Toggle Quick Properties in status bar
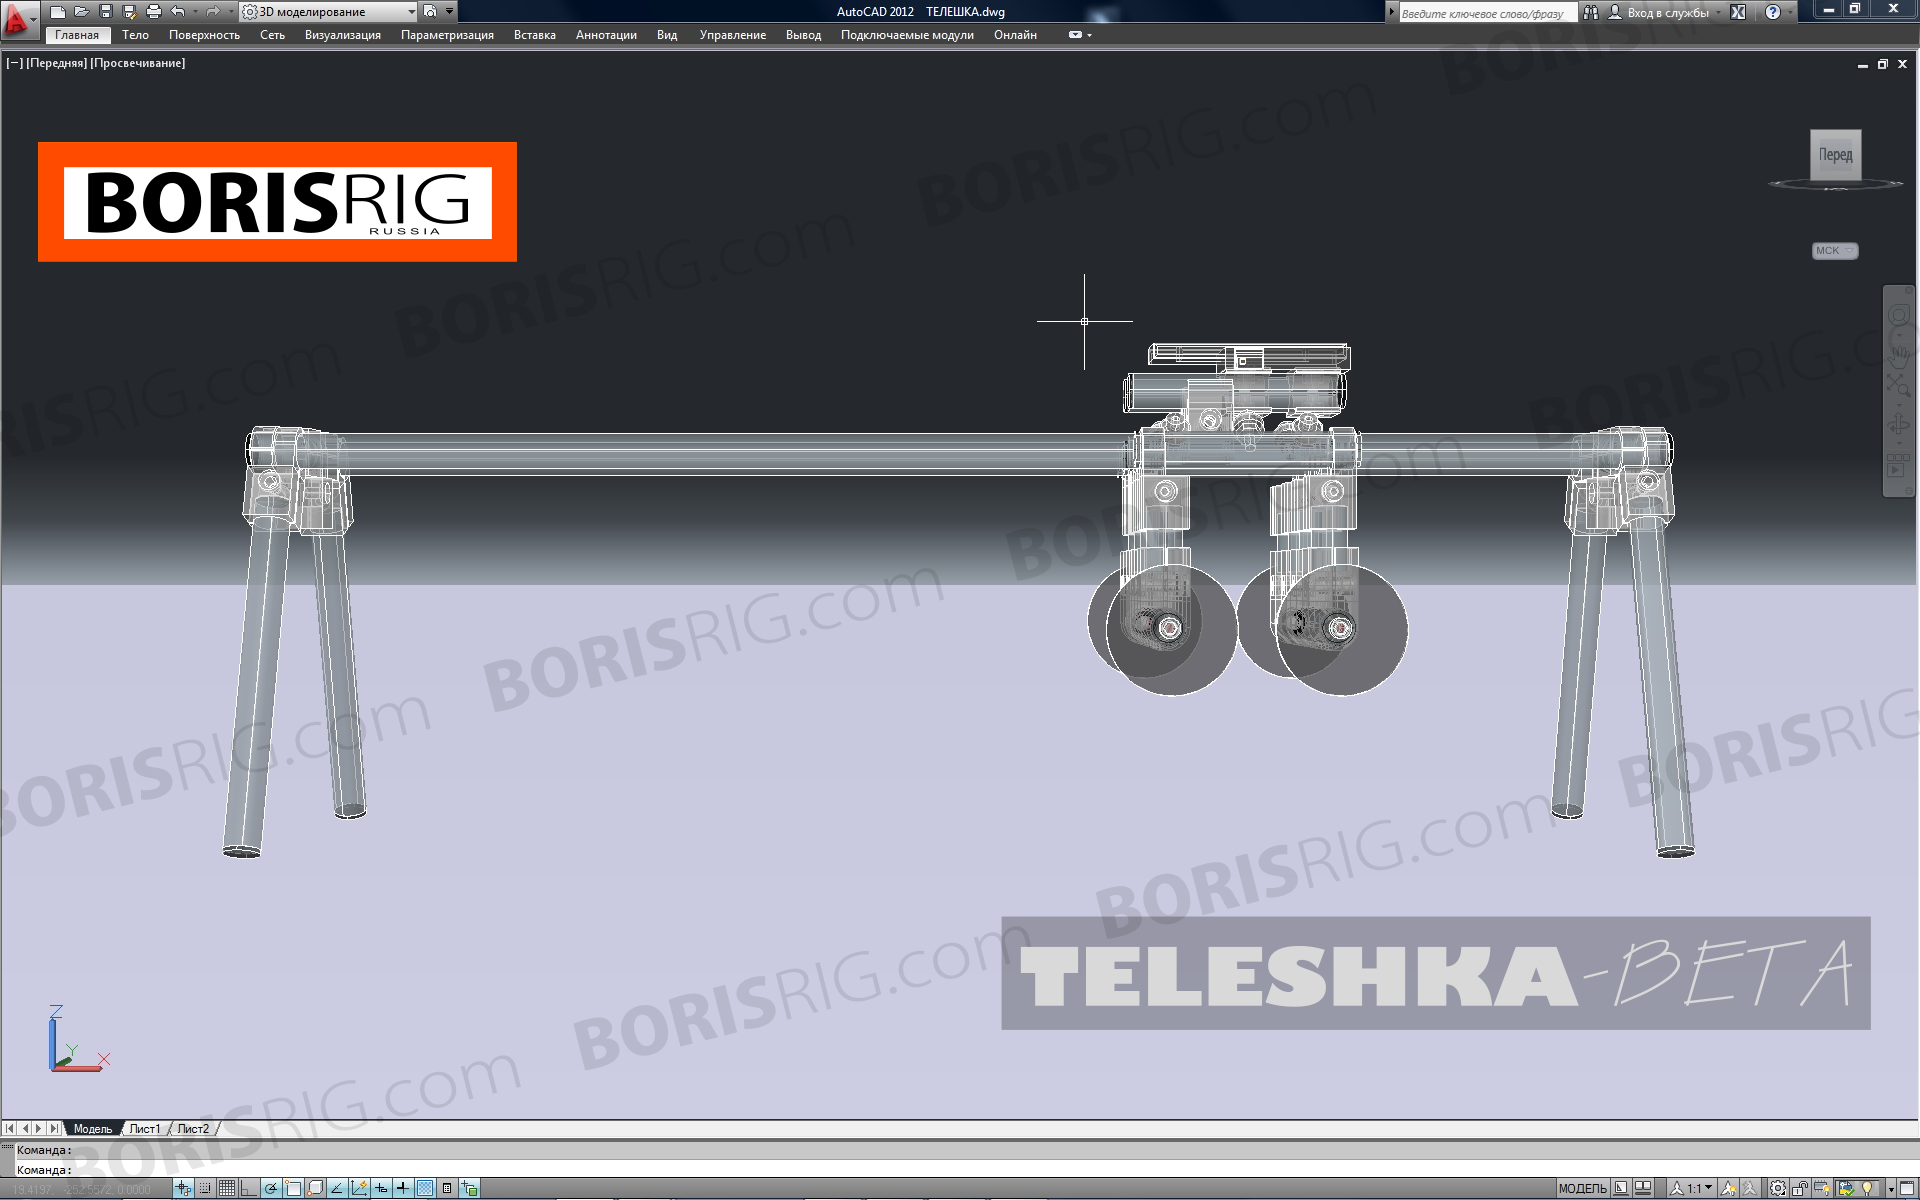 click(x=447, y=1188)
